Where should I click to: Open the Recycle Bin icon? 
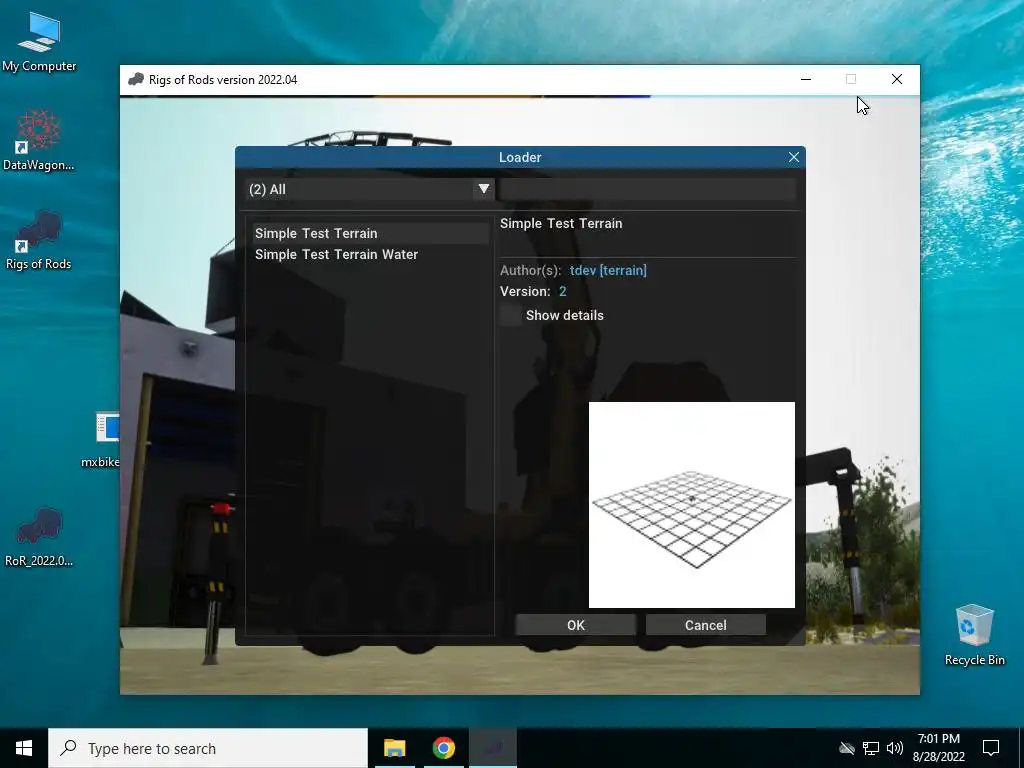coord(974,635)
